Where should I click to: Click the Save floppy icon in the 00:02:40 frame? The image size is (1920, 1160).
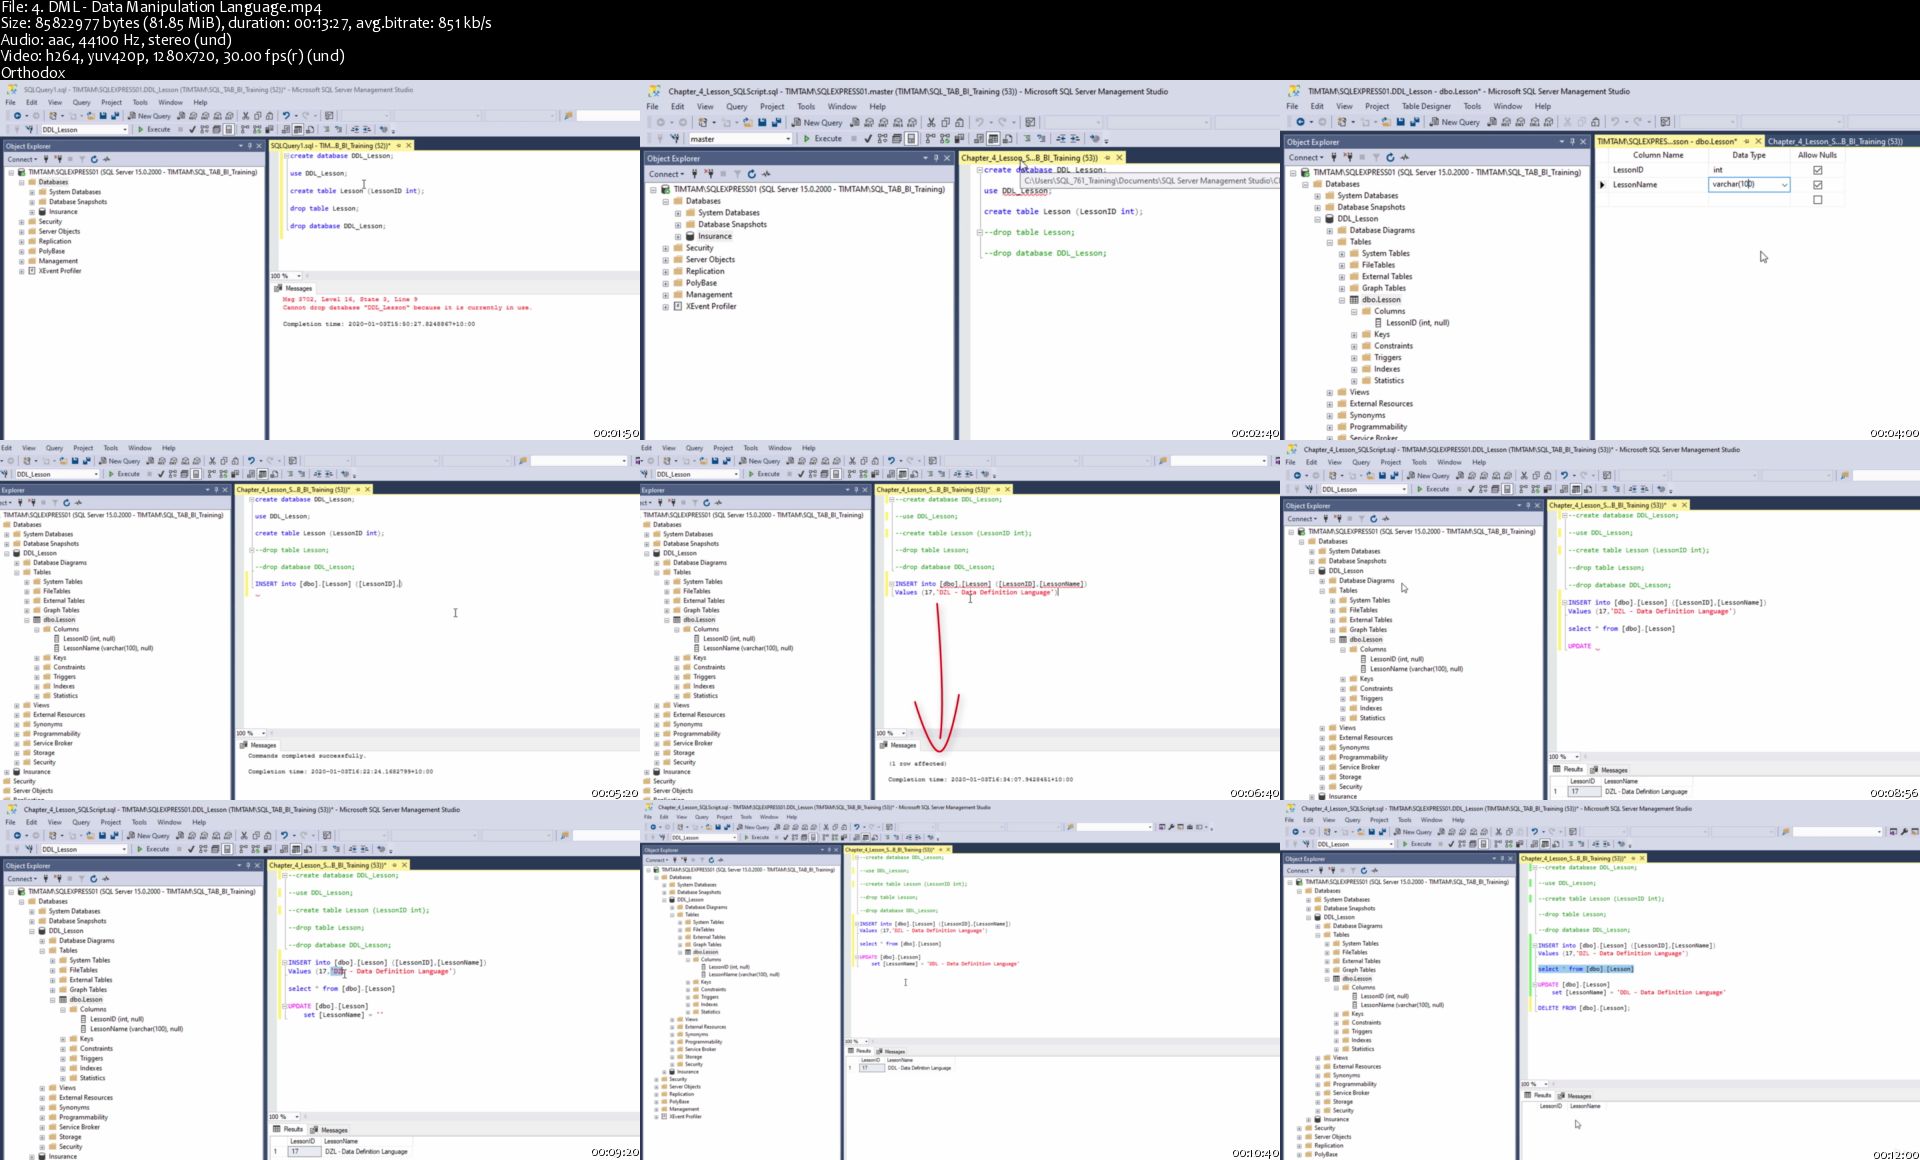coord(762,123)
